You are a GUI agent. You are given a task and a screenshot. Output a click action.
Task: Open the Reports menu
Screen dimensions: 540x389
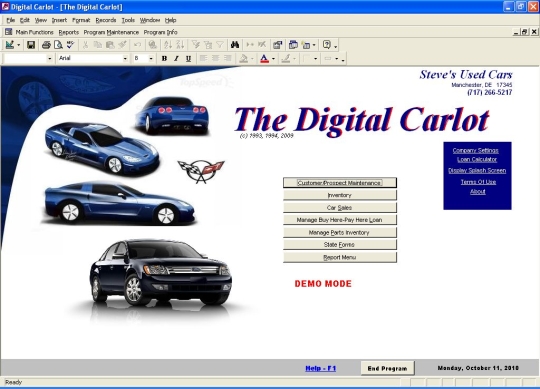click(x=69, y=32)
